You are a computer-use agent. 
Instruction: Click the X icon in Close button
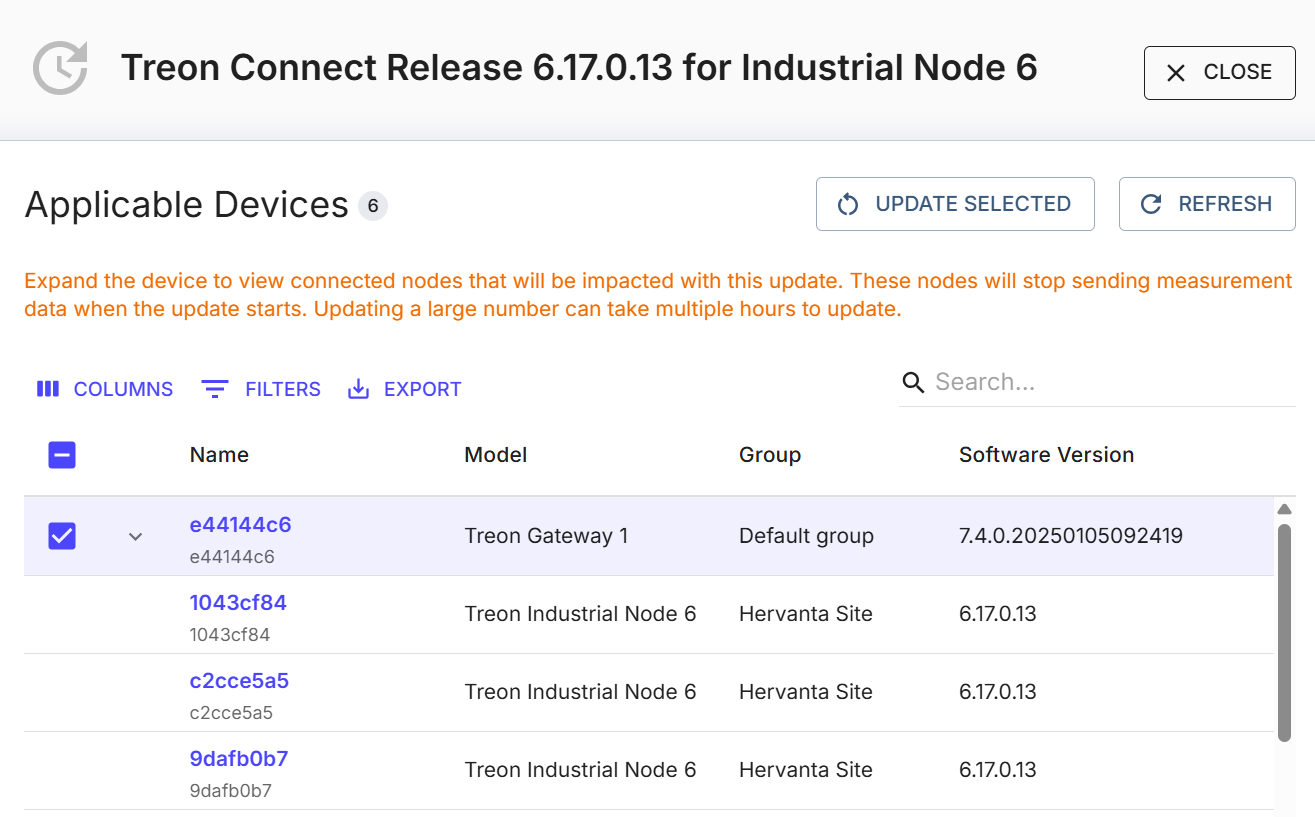pos(1176,73)
